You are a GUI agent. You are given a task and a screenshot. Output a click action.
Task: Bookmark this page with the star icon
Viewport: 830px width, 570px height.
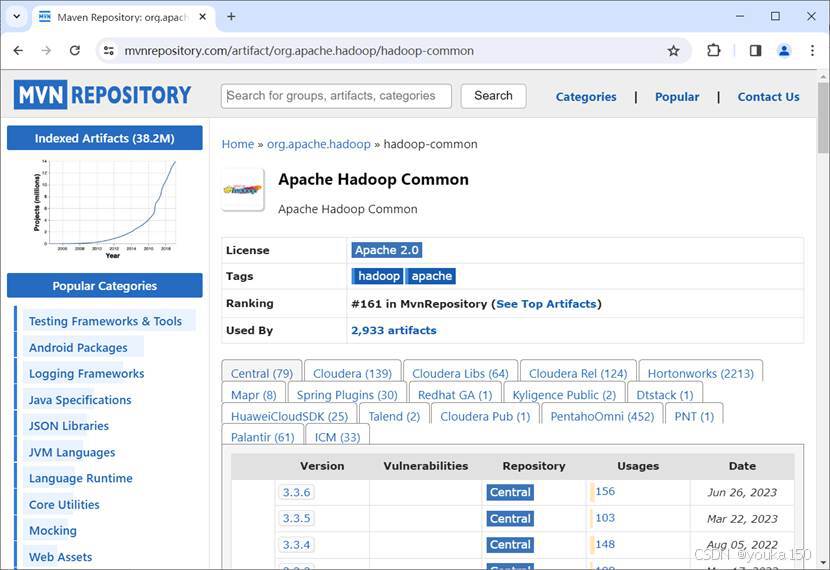pos(673,51)
